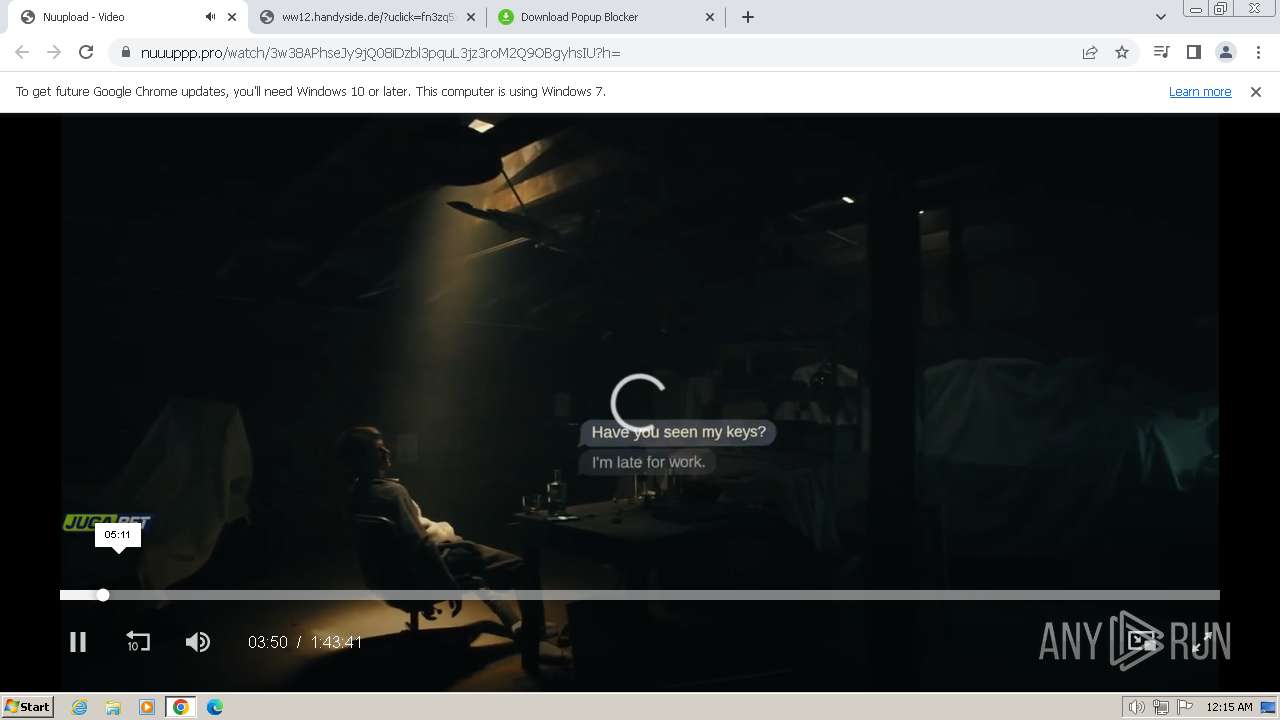Mute the video player volume
Image resolution: width=1280 pixels, height=720 pixels.
pos(198,642)
